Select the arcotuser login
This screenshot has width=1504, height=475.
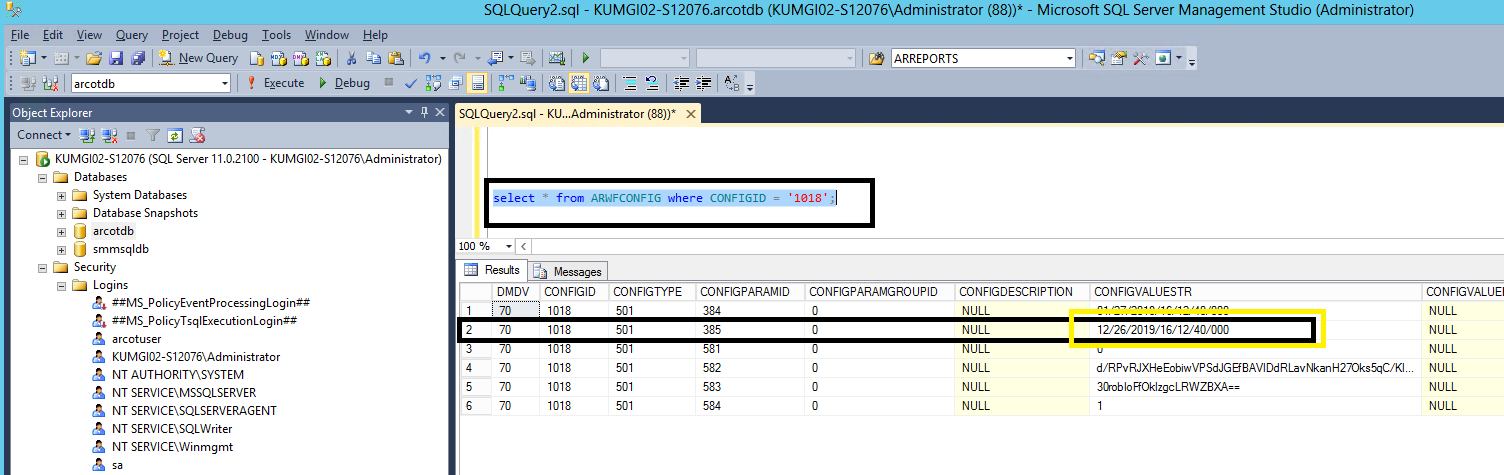pos(136,339)
